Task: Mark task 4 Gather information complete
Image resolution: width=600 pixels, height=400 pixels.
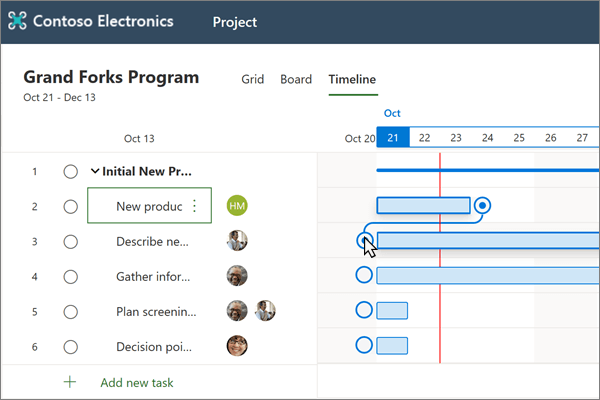Action: click(x=70, y=276)
